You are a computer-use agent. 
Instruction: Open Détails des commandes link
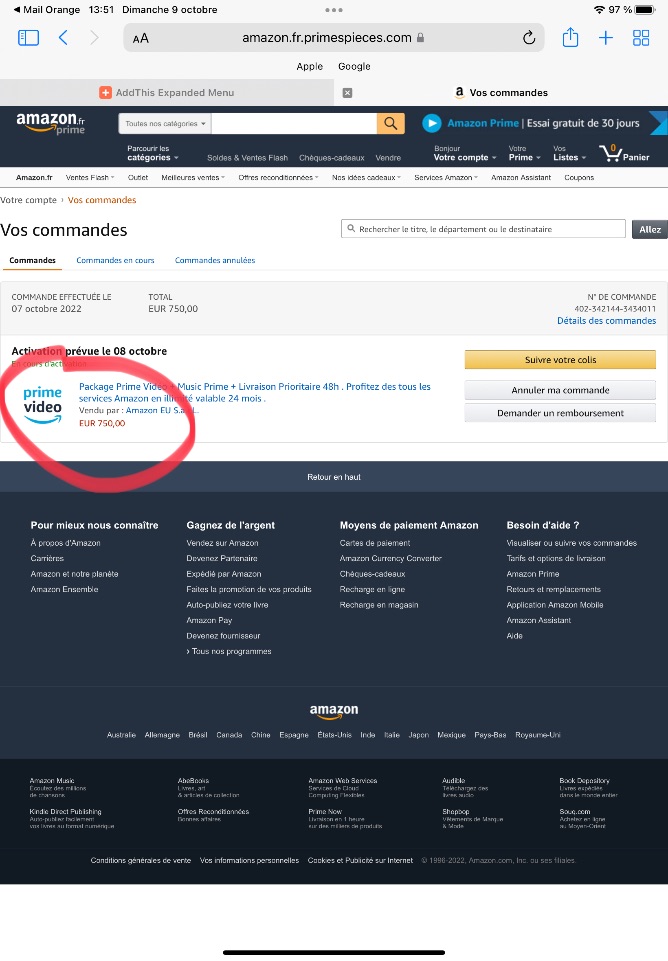point(607,321)
